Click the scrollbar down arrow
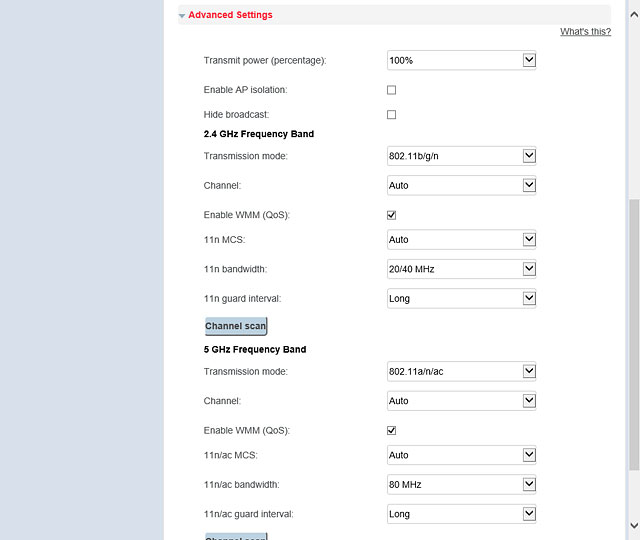 pos(634,525)
